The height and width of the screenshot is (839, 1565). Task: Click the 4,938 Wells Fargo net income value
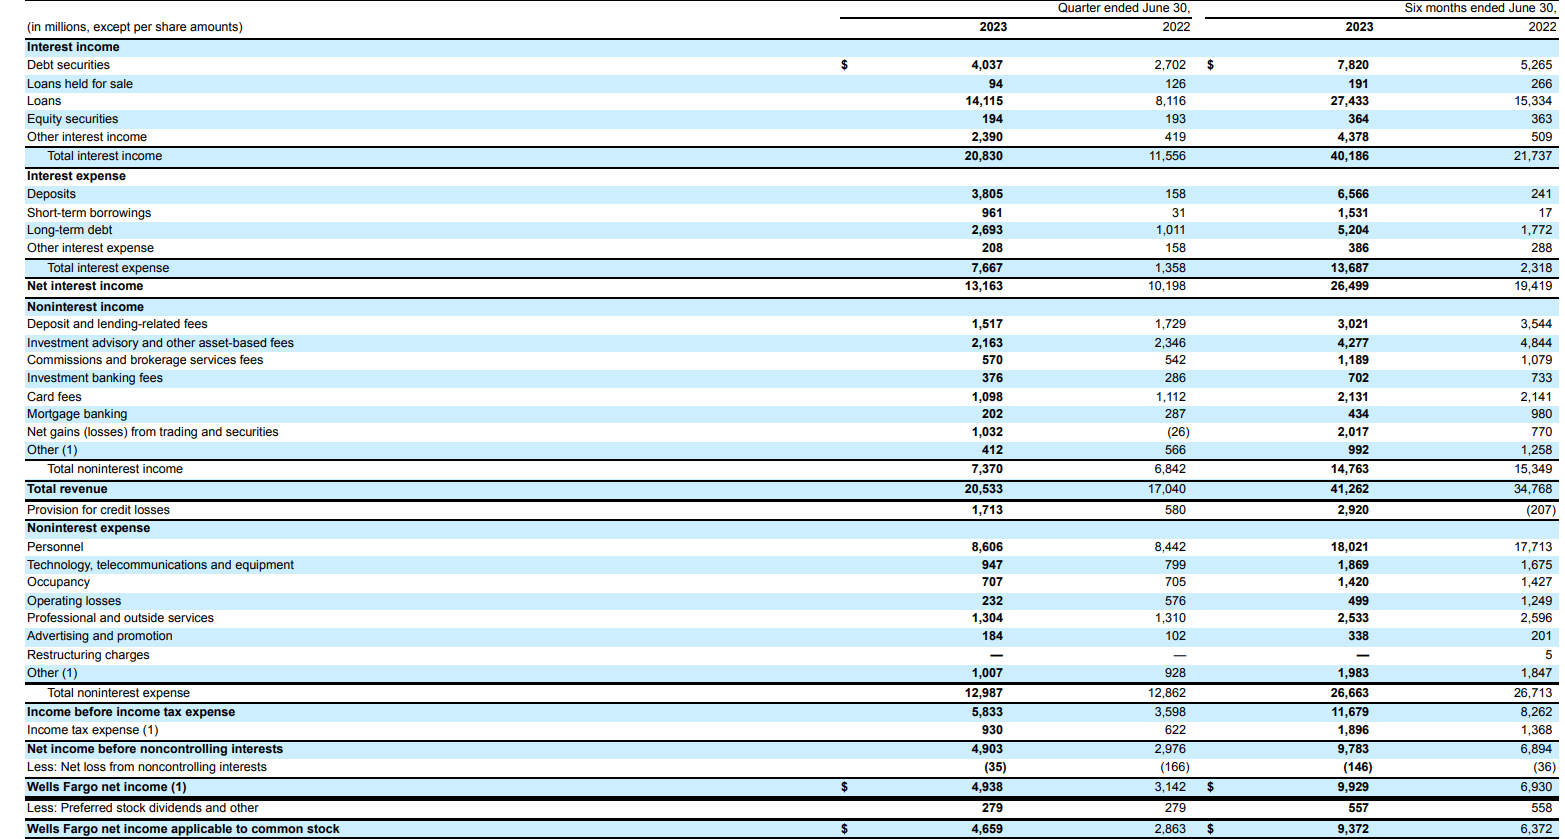click(985, 786)
